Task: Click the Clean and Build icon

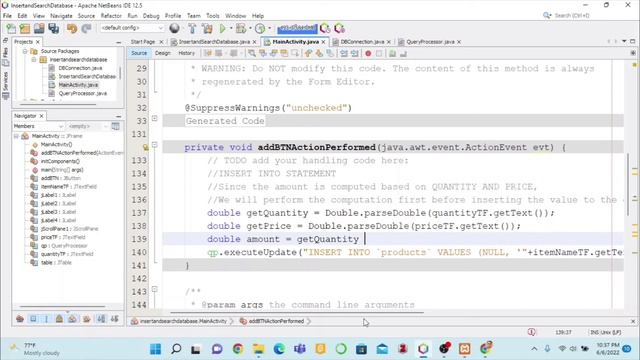Action: (x=207, y=29)
